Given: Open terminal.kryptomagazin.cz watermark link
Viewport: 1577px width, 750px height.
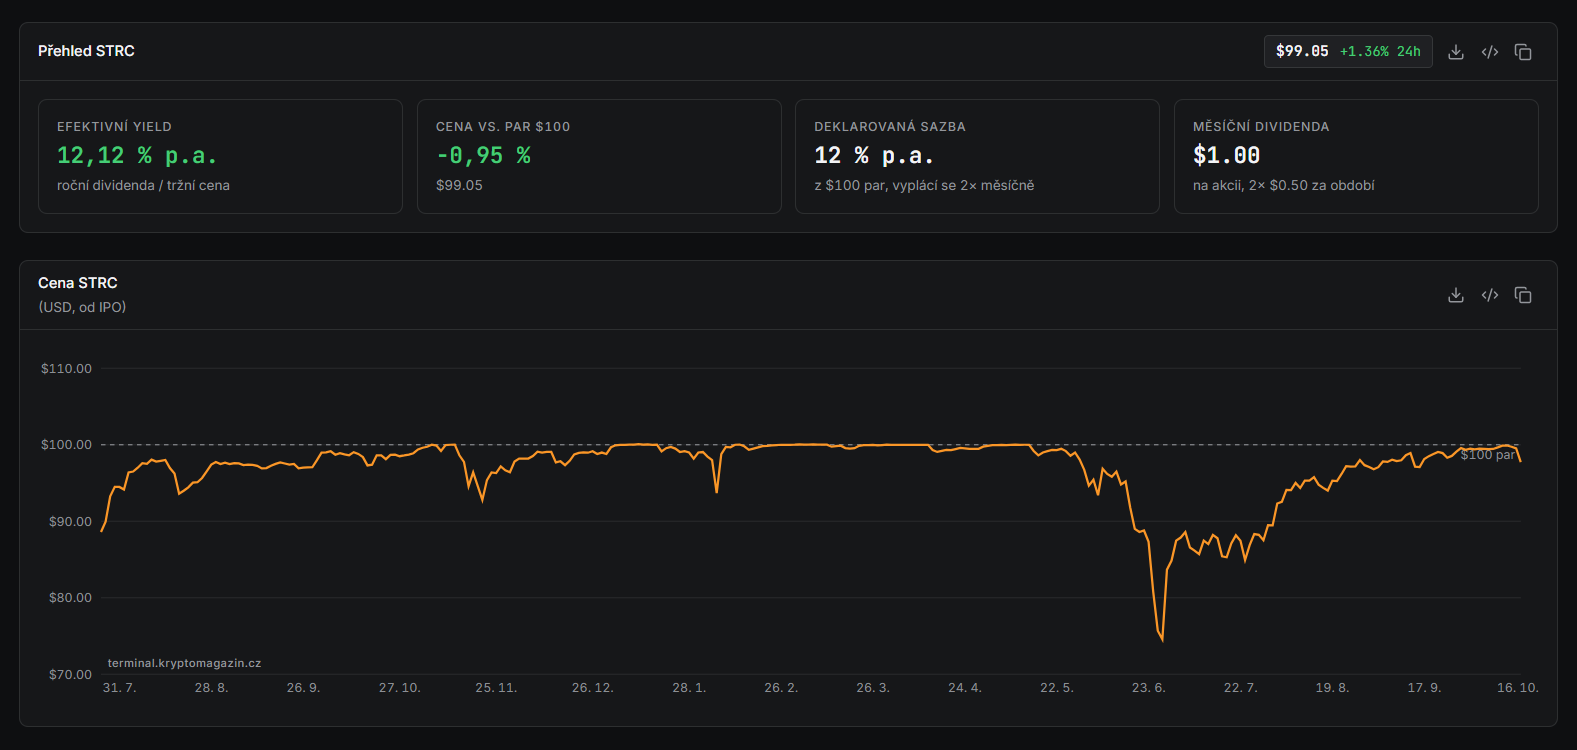Looking at the screenshot, I should click(x=184, y=663).
